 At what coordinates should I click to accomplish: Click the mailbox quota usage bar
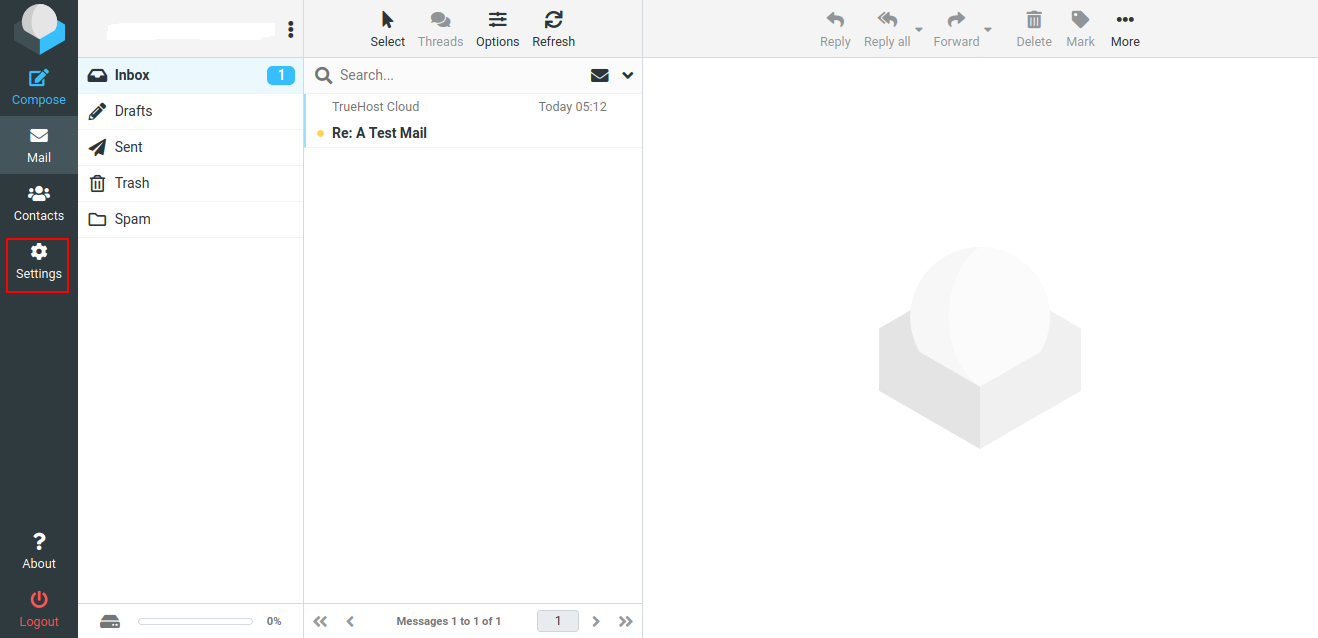click(195, 620)
